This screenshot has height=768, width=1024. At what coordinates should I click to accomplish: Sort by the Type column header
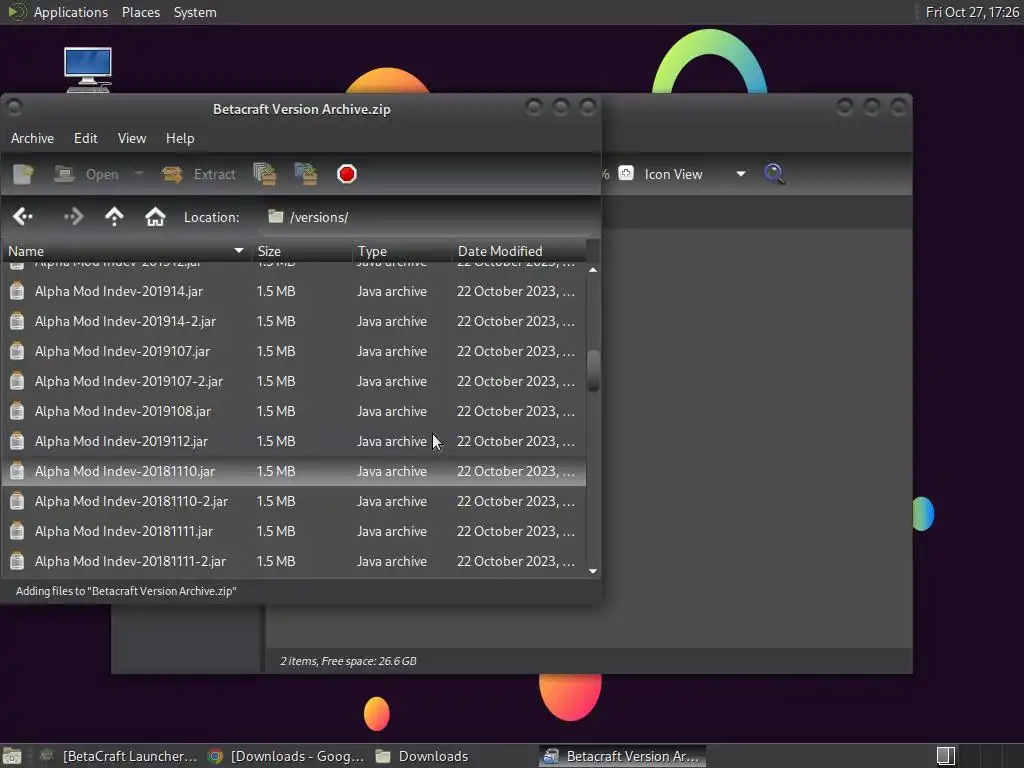[402, 251]
